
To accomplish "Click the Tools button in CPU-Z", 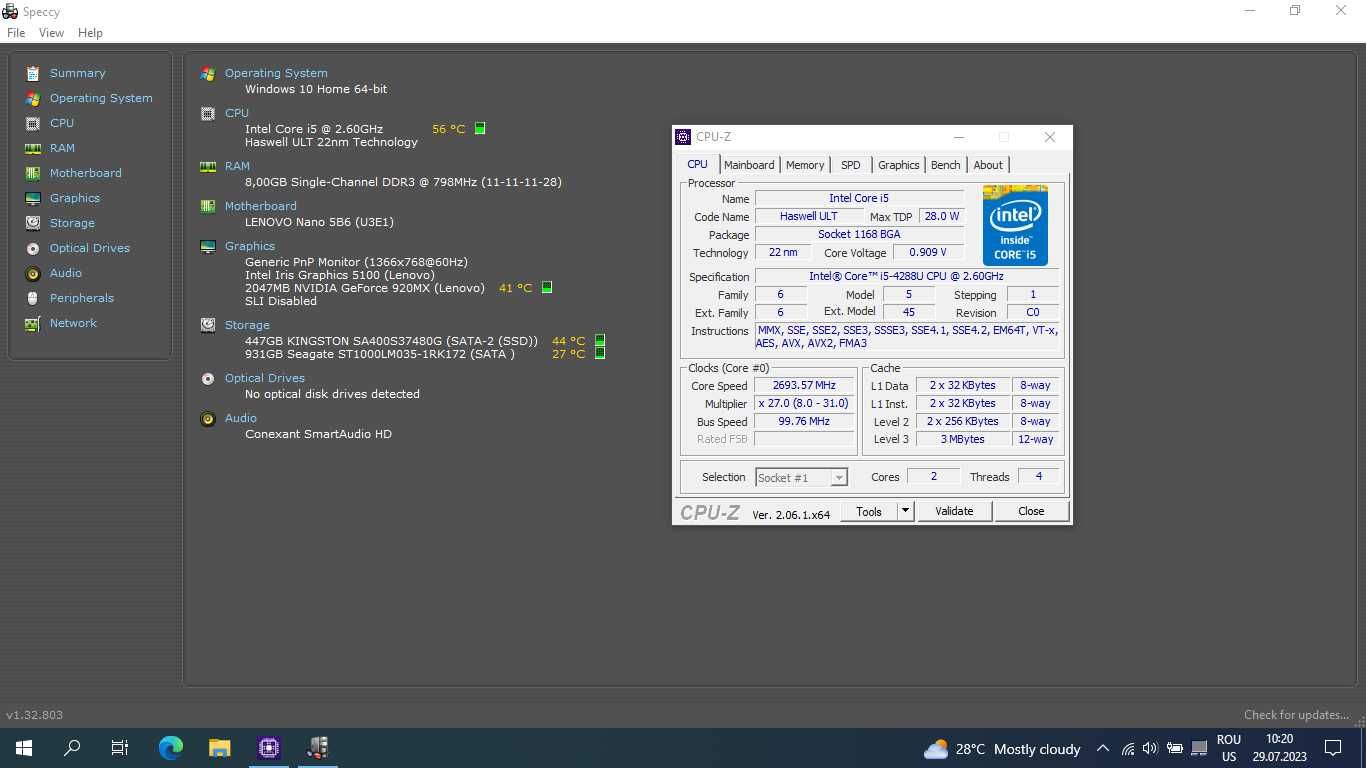I will click(x=869, y=511).
